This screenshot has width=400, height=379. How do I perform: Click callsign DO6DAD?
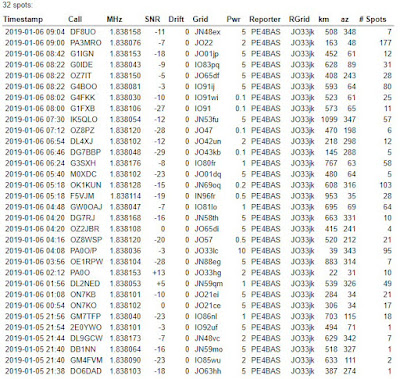coord(86,371)
